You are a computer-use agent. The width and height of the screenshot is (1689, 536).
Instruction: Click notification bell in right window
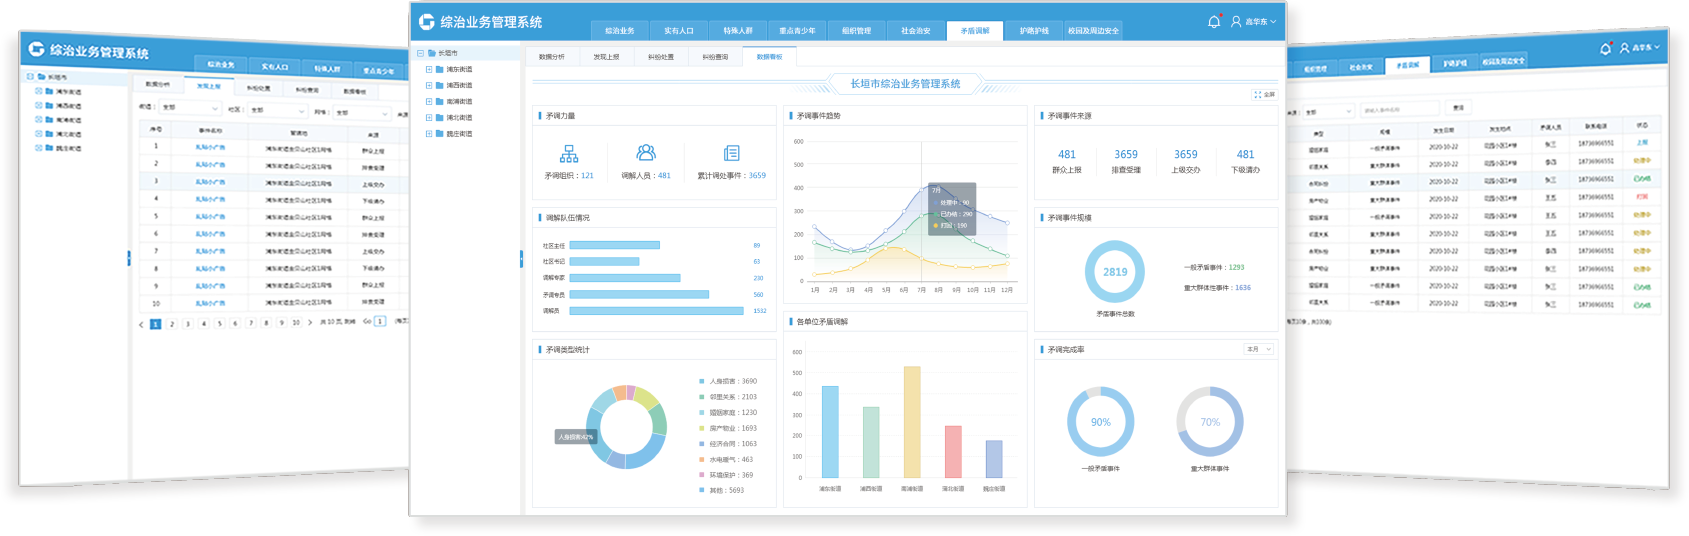pos(1606,49)
